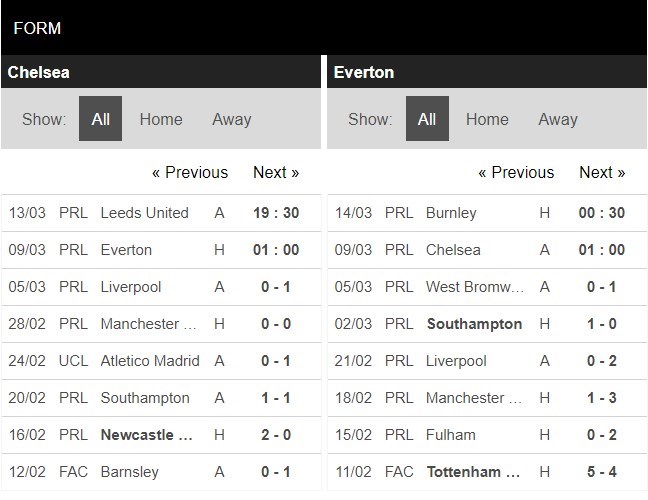Click Newcastle match in Chelsea list
The image size is (648, 500).
pyautogui.click(x=146, y=435)
